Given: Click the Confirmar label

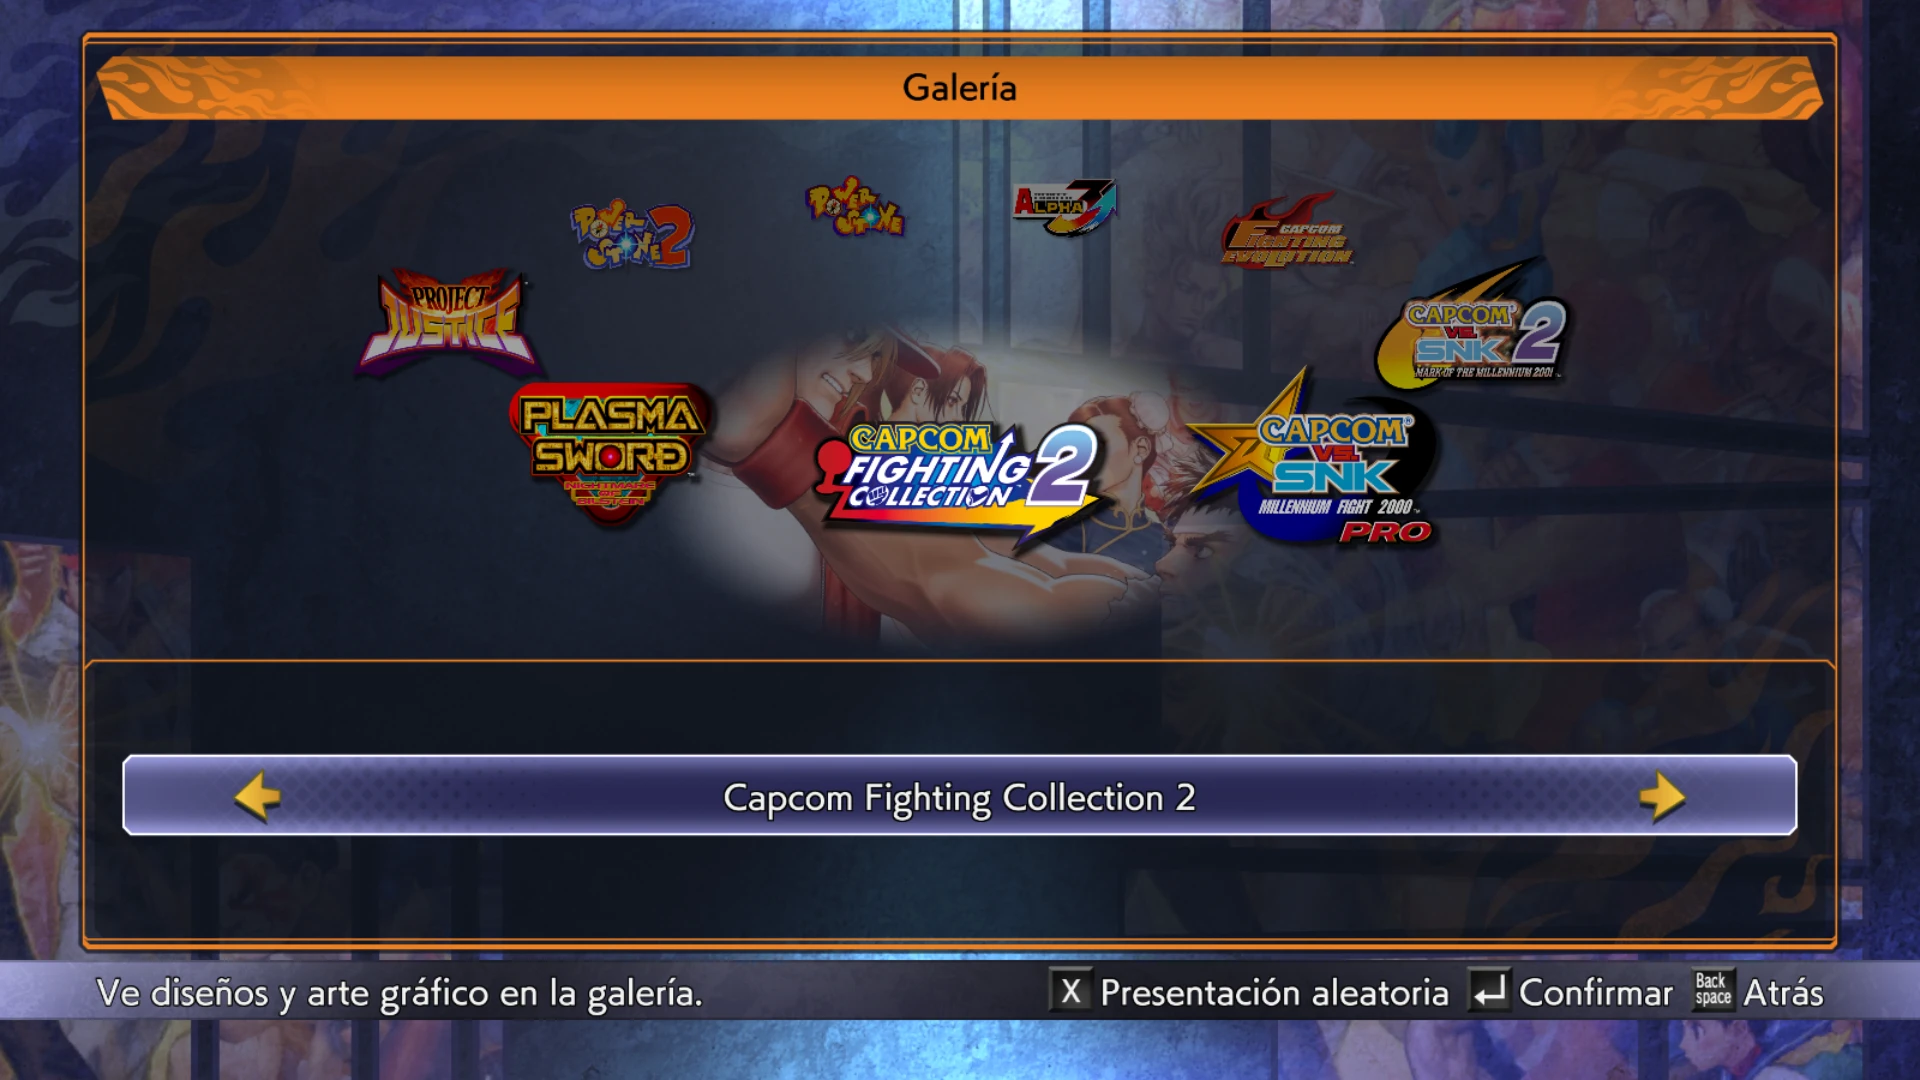Looking at the screenshot, I should pos(1595,993).
